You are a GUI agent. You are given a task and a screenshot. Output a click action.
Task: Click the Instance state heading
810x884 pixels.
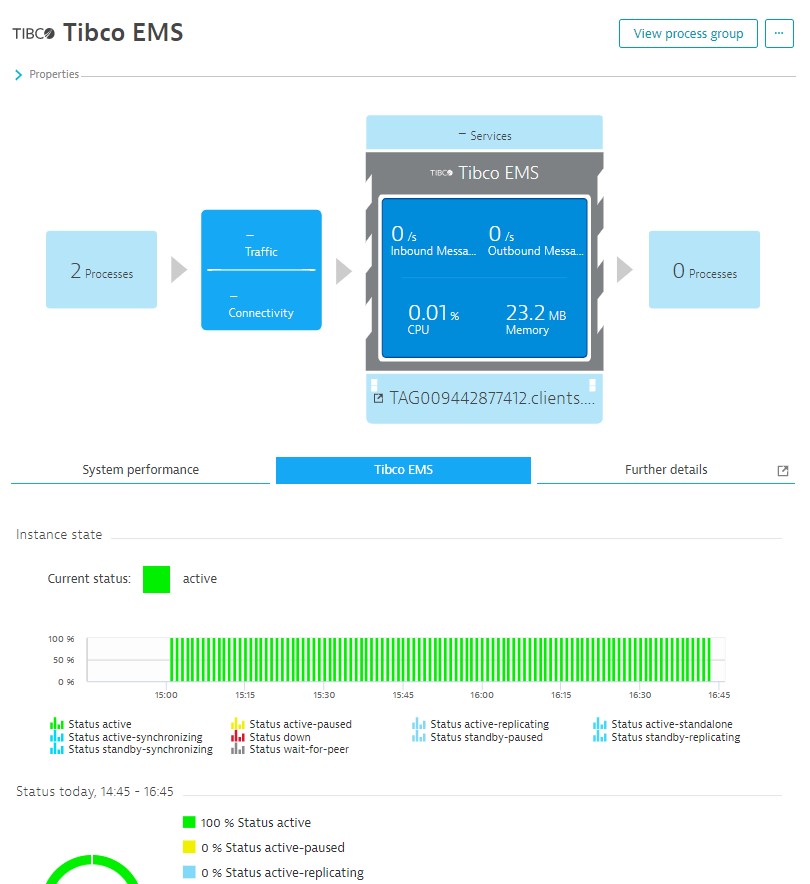[59, 534]
